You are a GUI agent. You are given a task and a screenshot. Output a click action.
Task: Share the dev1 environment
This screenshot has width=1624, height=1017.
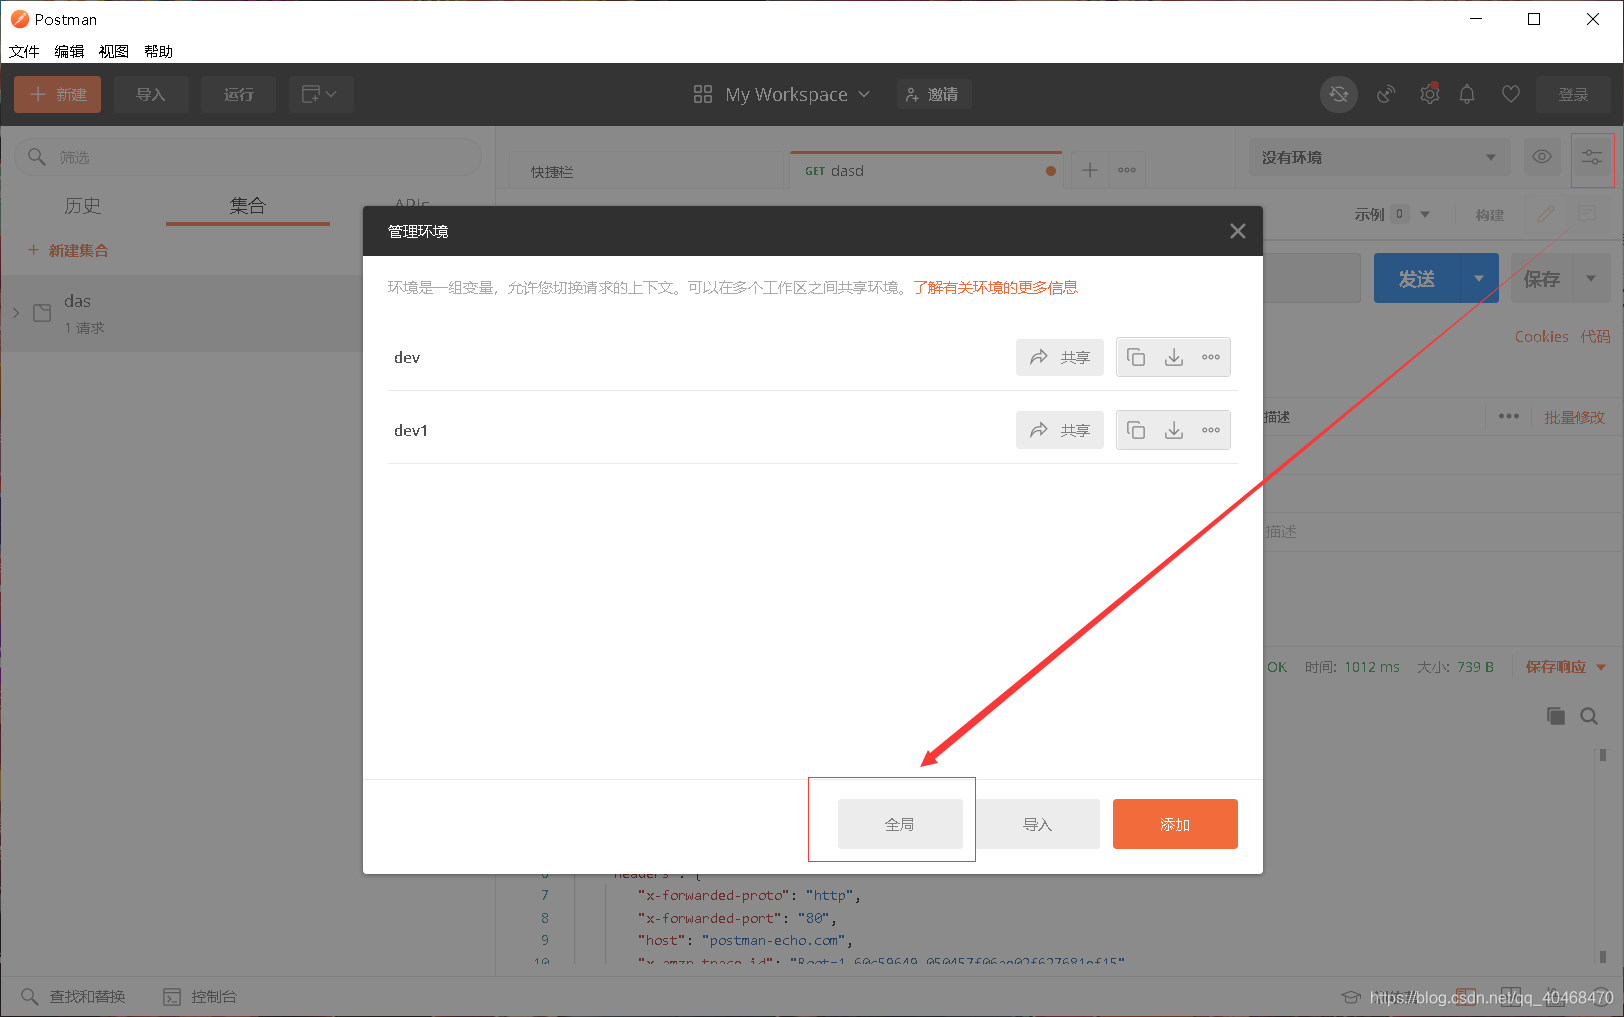(x=1060, y=430)
